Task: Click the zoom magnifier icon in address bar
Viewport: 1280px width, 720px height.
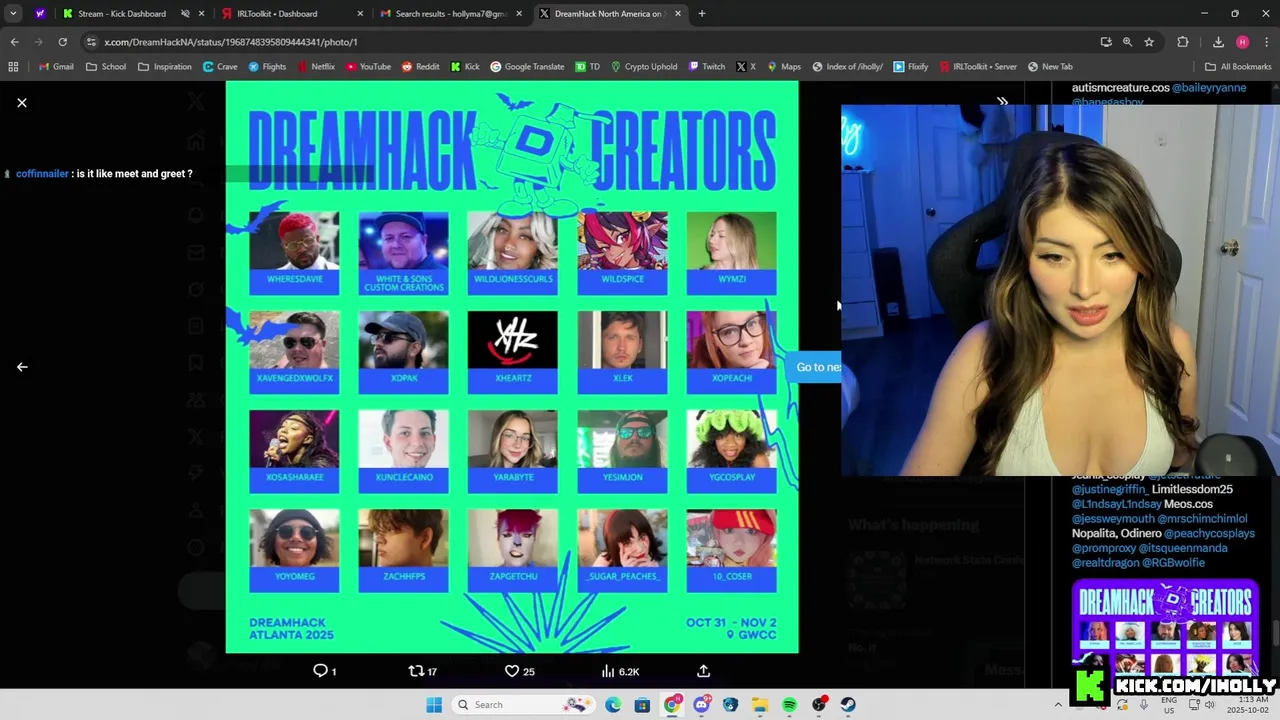Action: tap(1127, 42)
